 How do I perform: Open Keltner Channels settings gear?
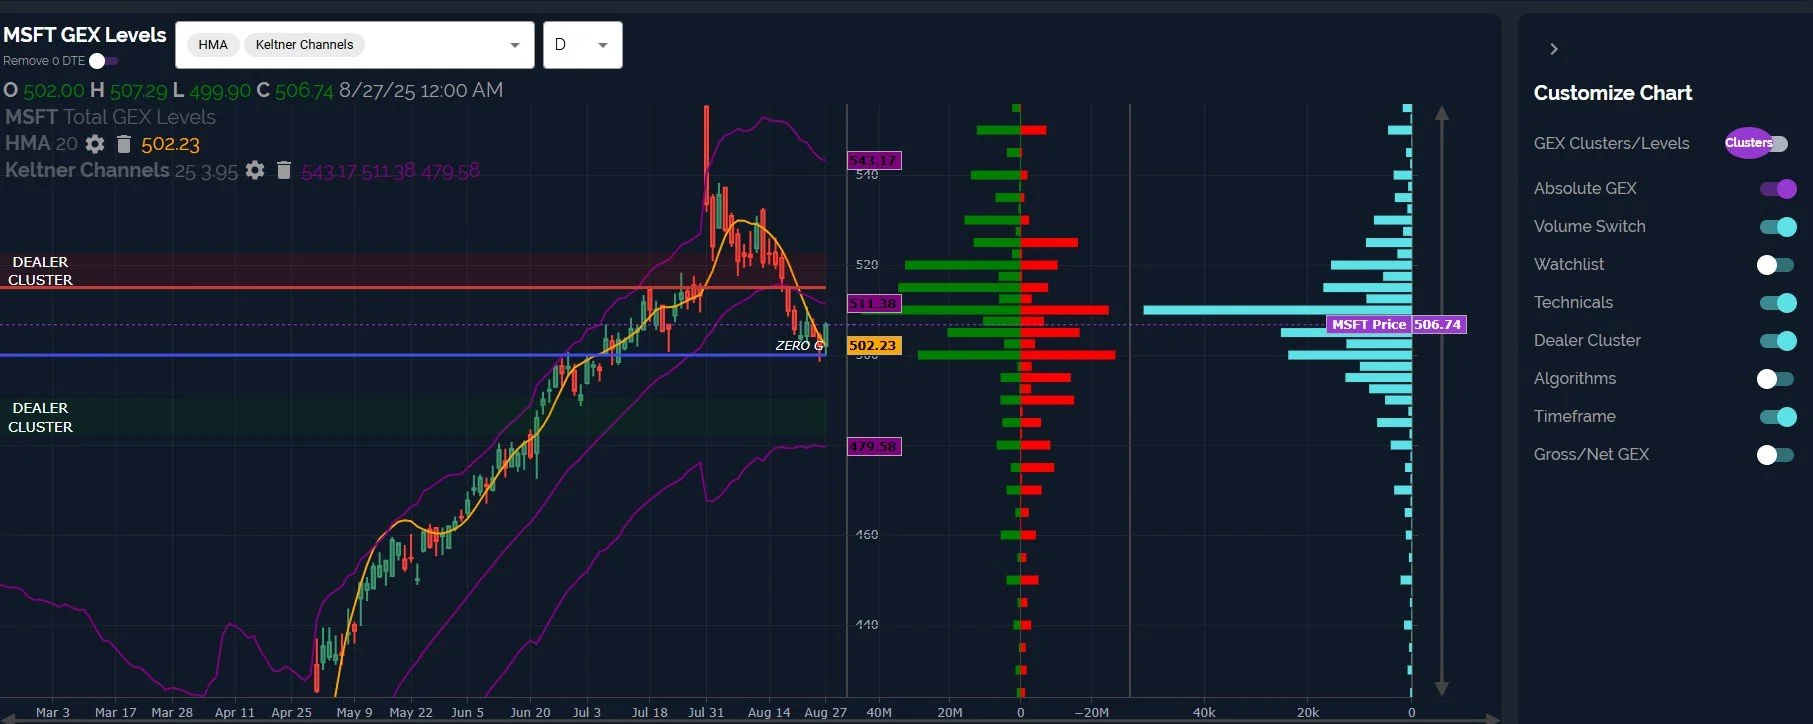[x=255, y=171]
